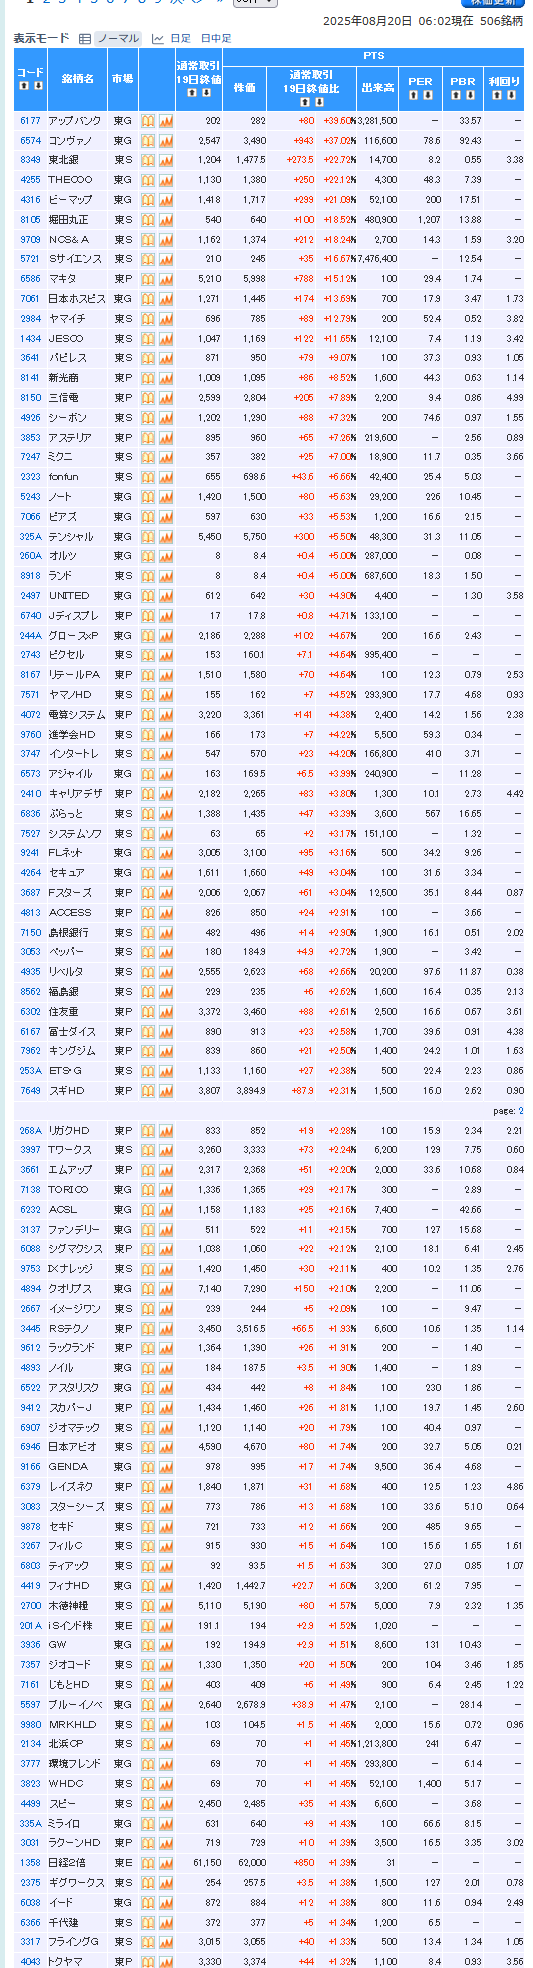533x1968 pixels.
Task: Open the chart icon for マキタ
Action: tap(166, 279)
